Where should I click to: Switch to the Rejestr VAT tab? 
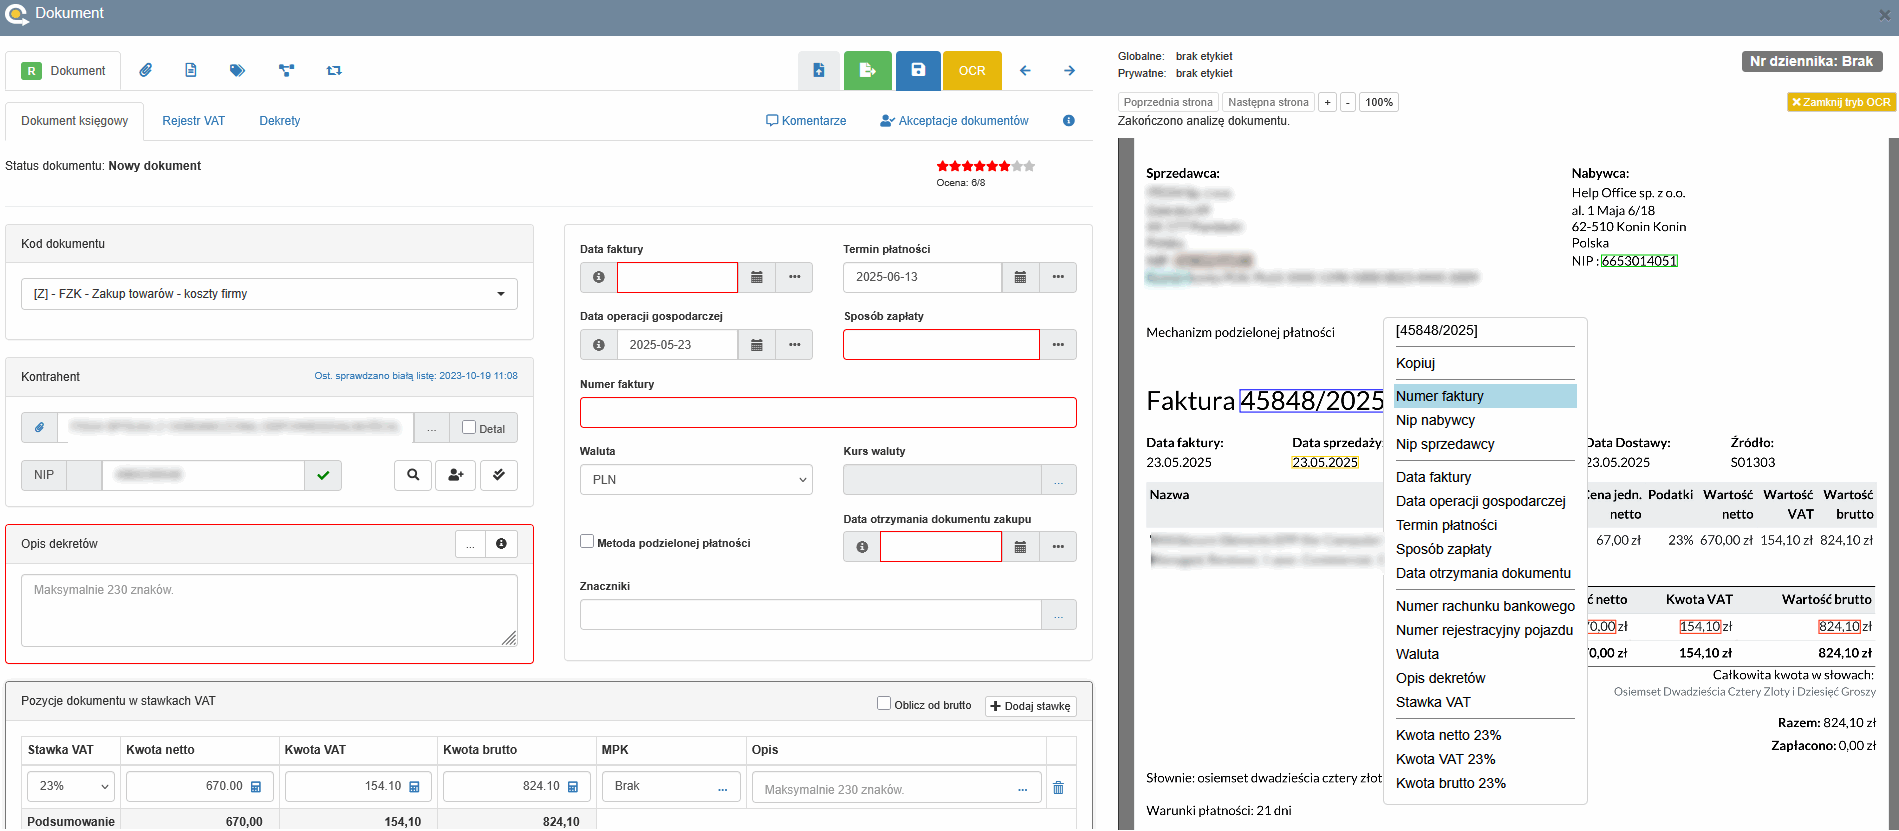click(193, 121)
